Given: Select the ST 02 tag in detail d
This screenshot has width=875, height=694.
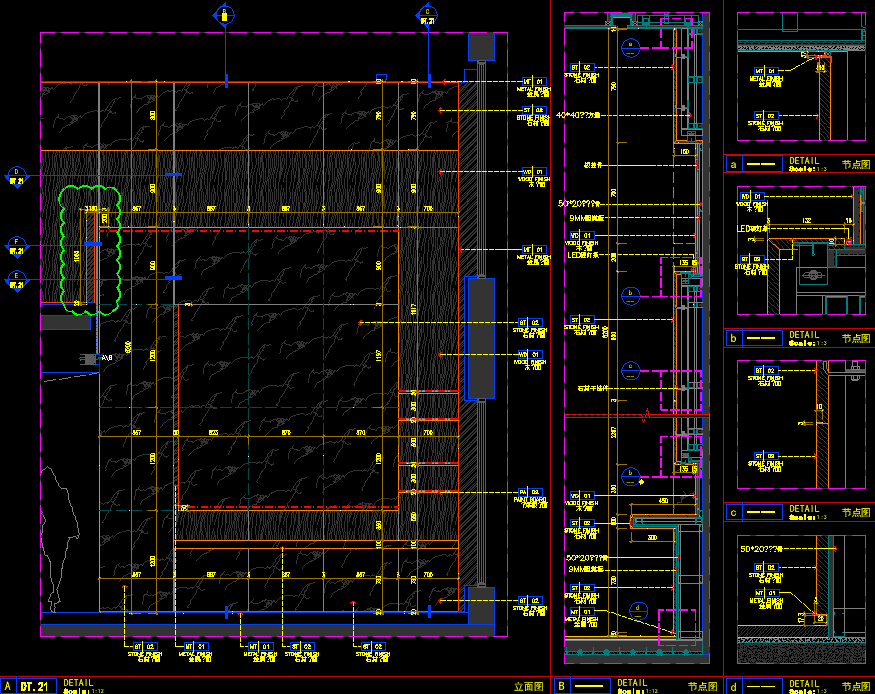Looking at the screenshot, I should point(766,567).
